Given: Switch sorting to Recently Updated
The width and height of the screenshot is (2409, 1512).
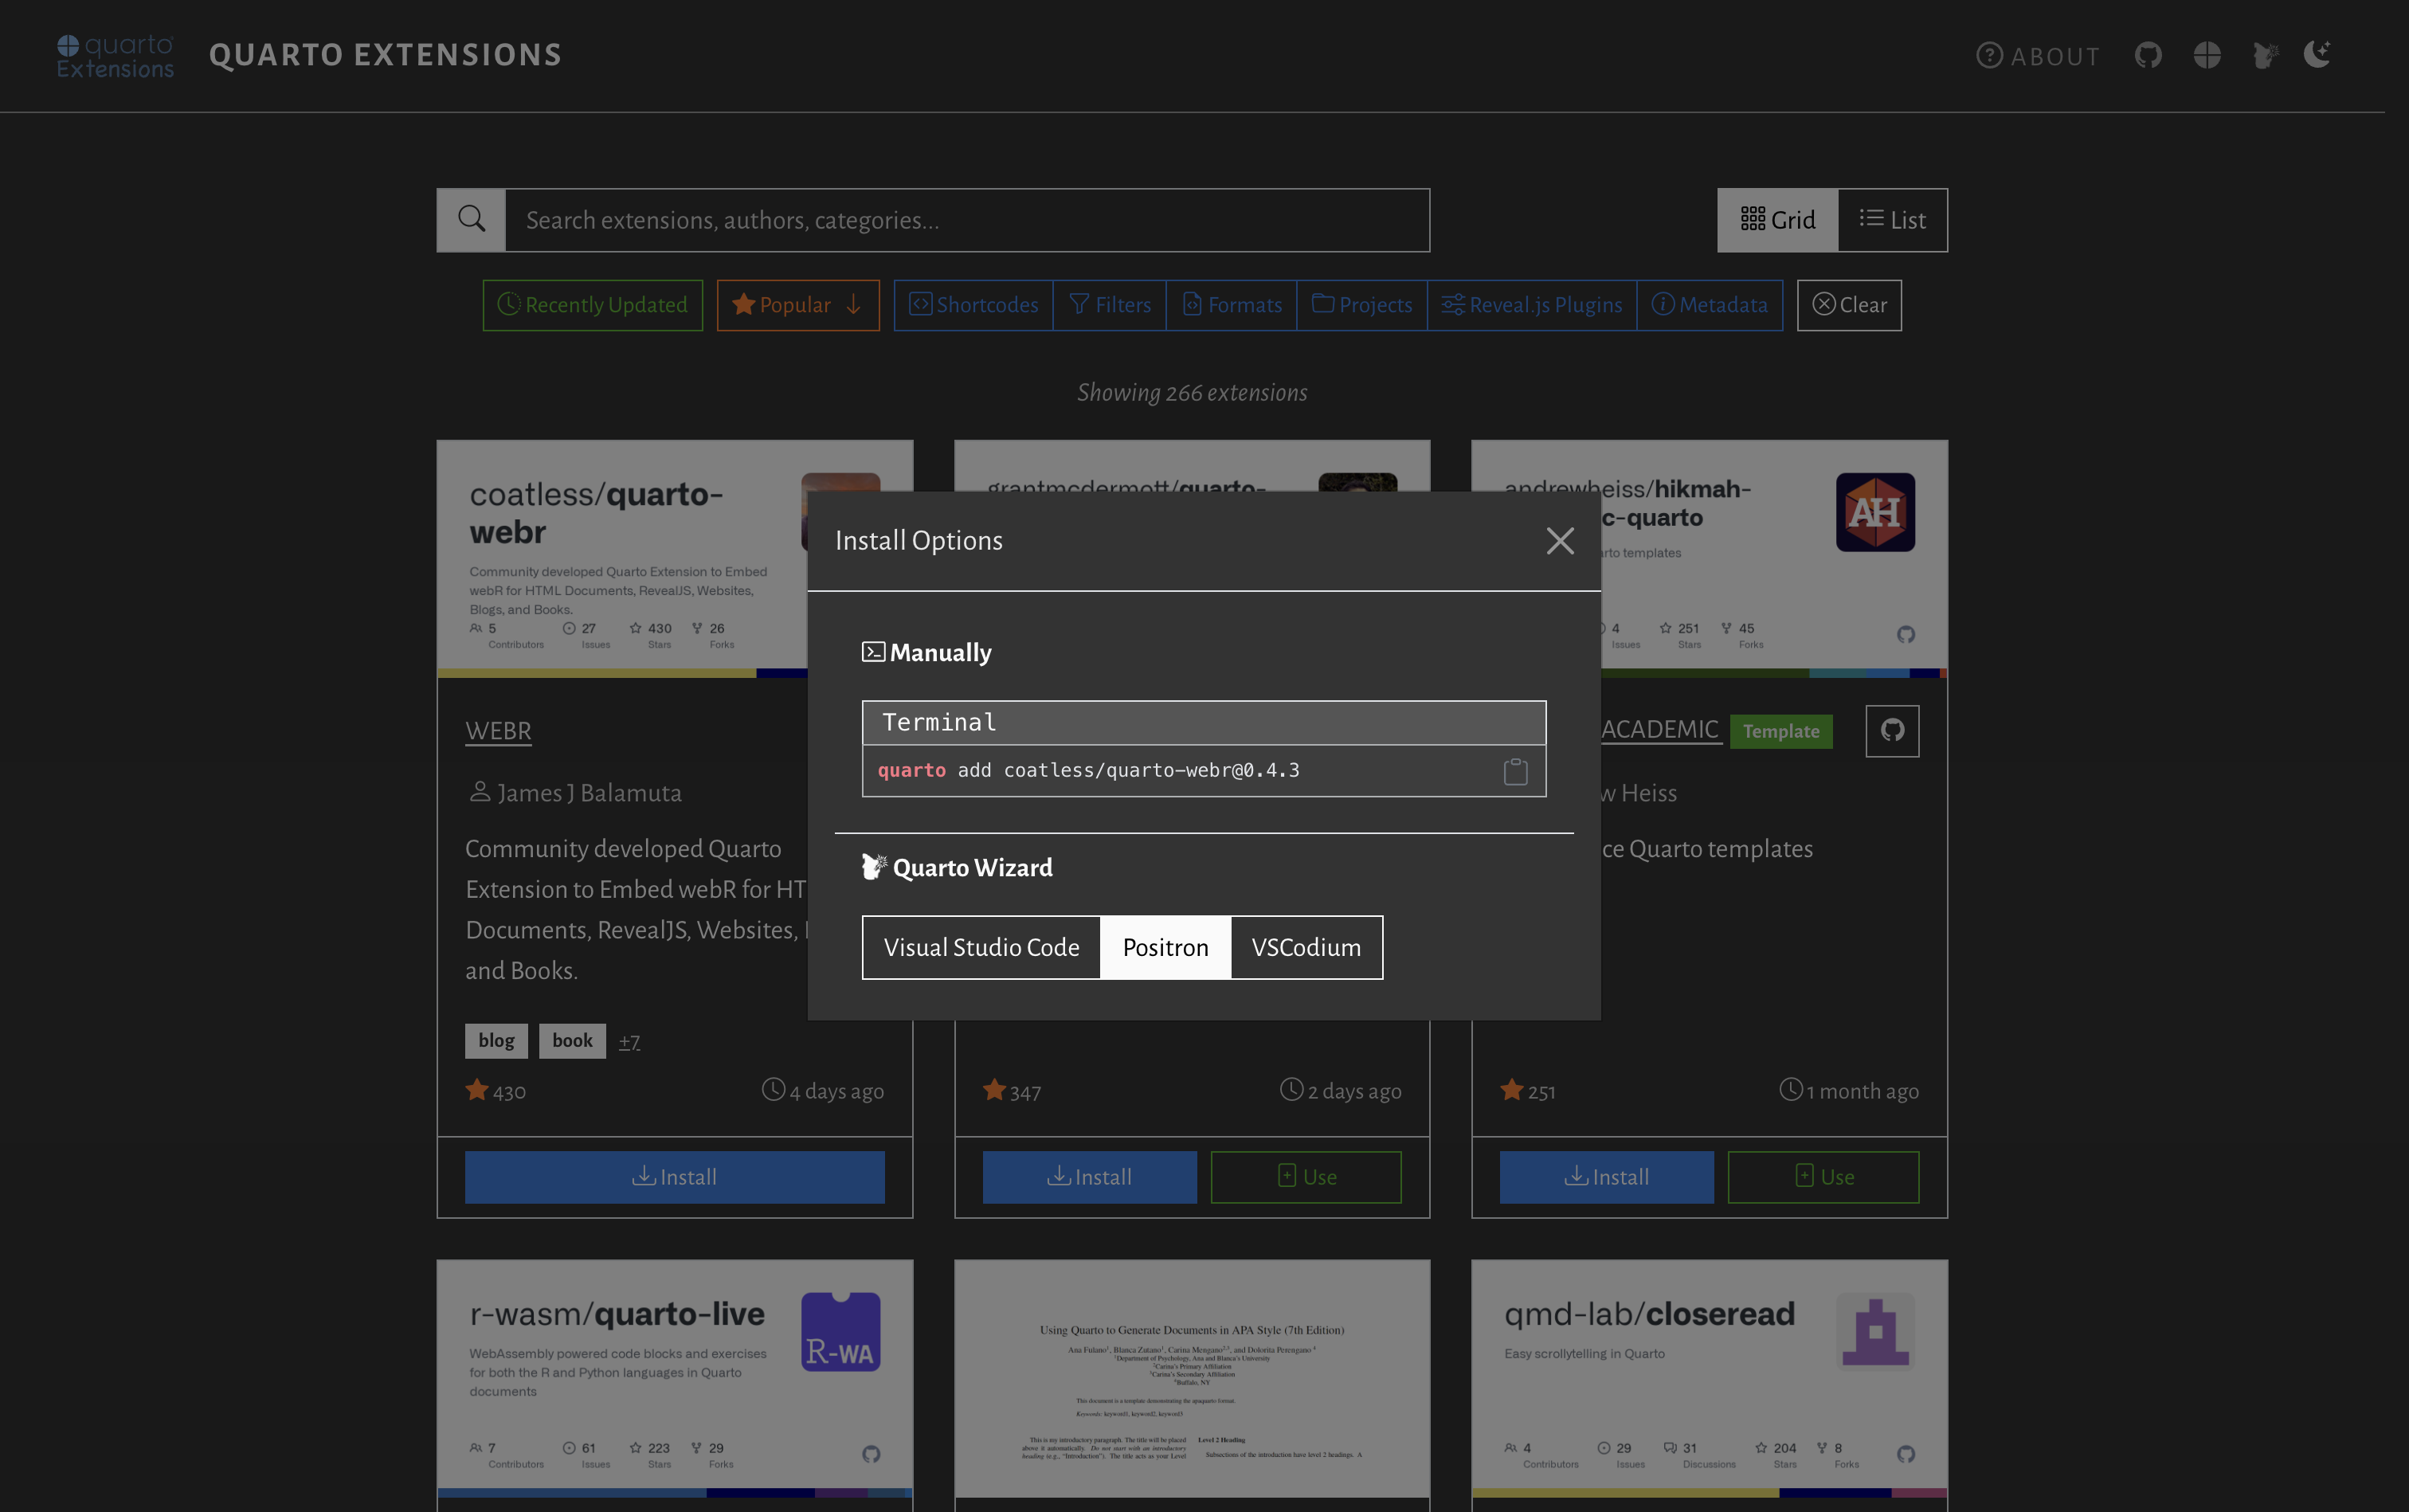Looking at the screenshot, I should (x=592, y=305).
